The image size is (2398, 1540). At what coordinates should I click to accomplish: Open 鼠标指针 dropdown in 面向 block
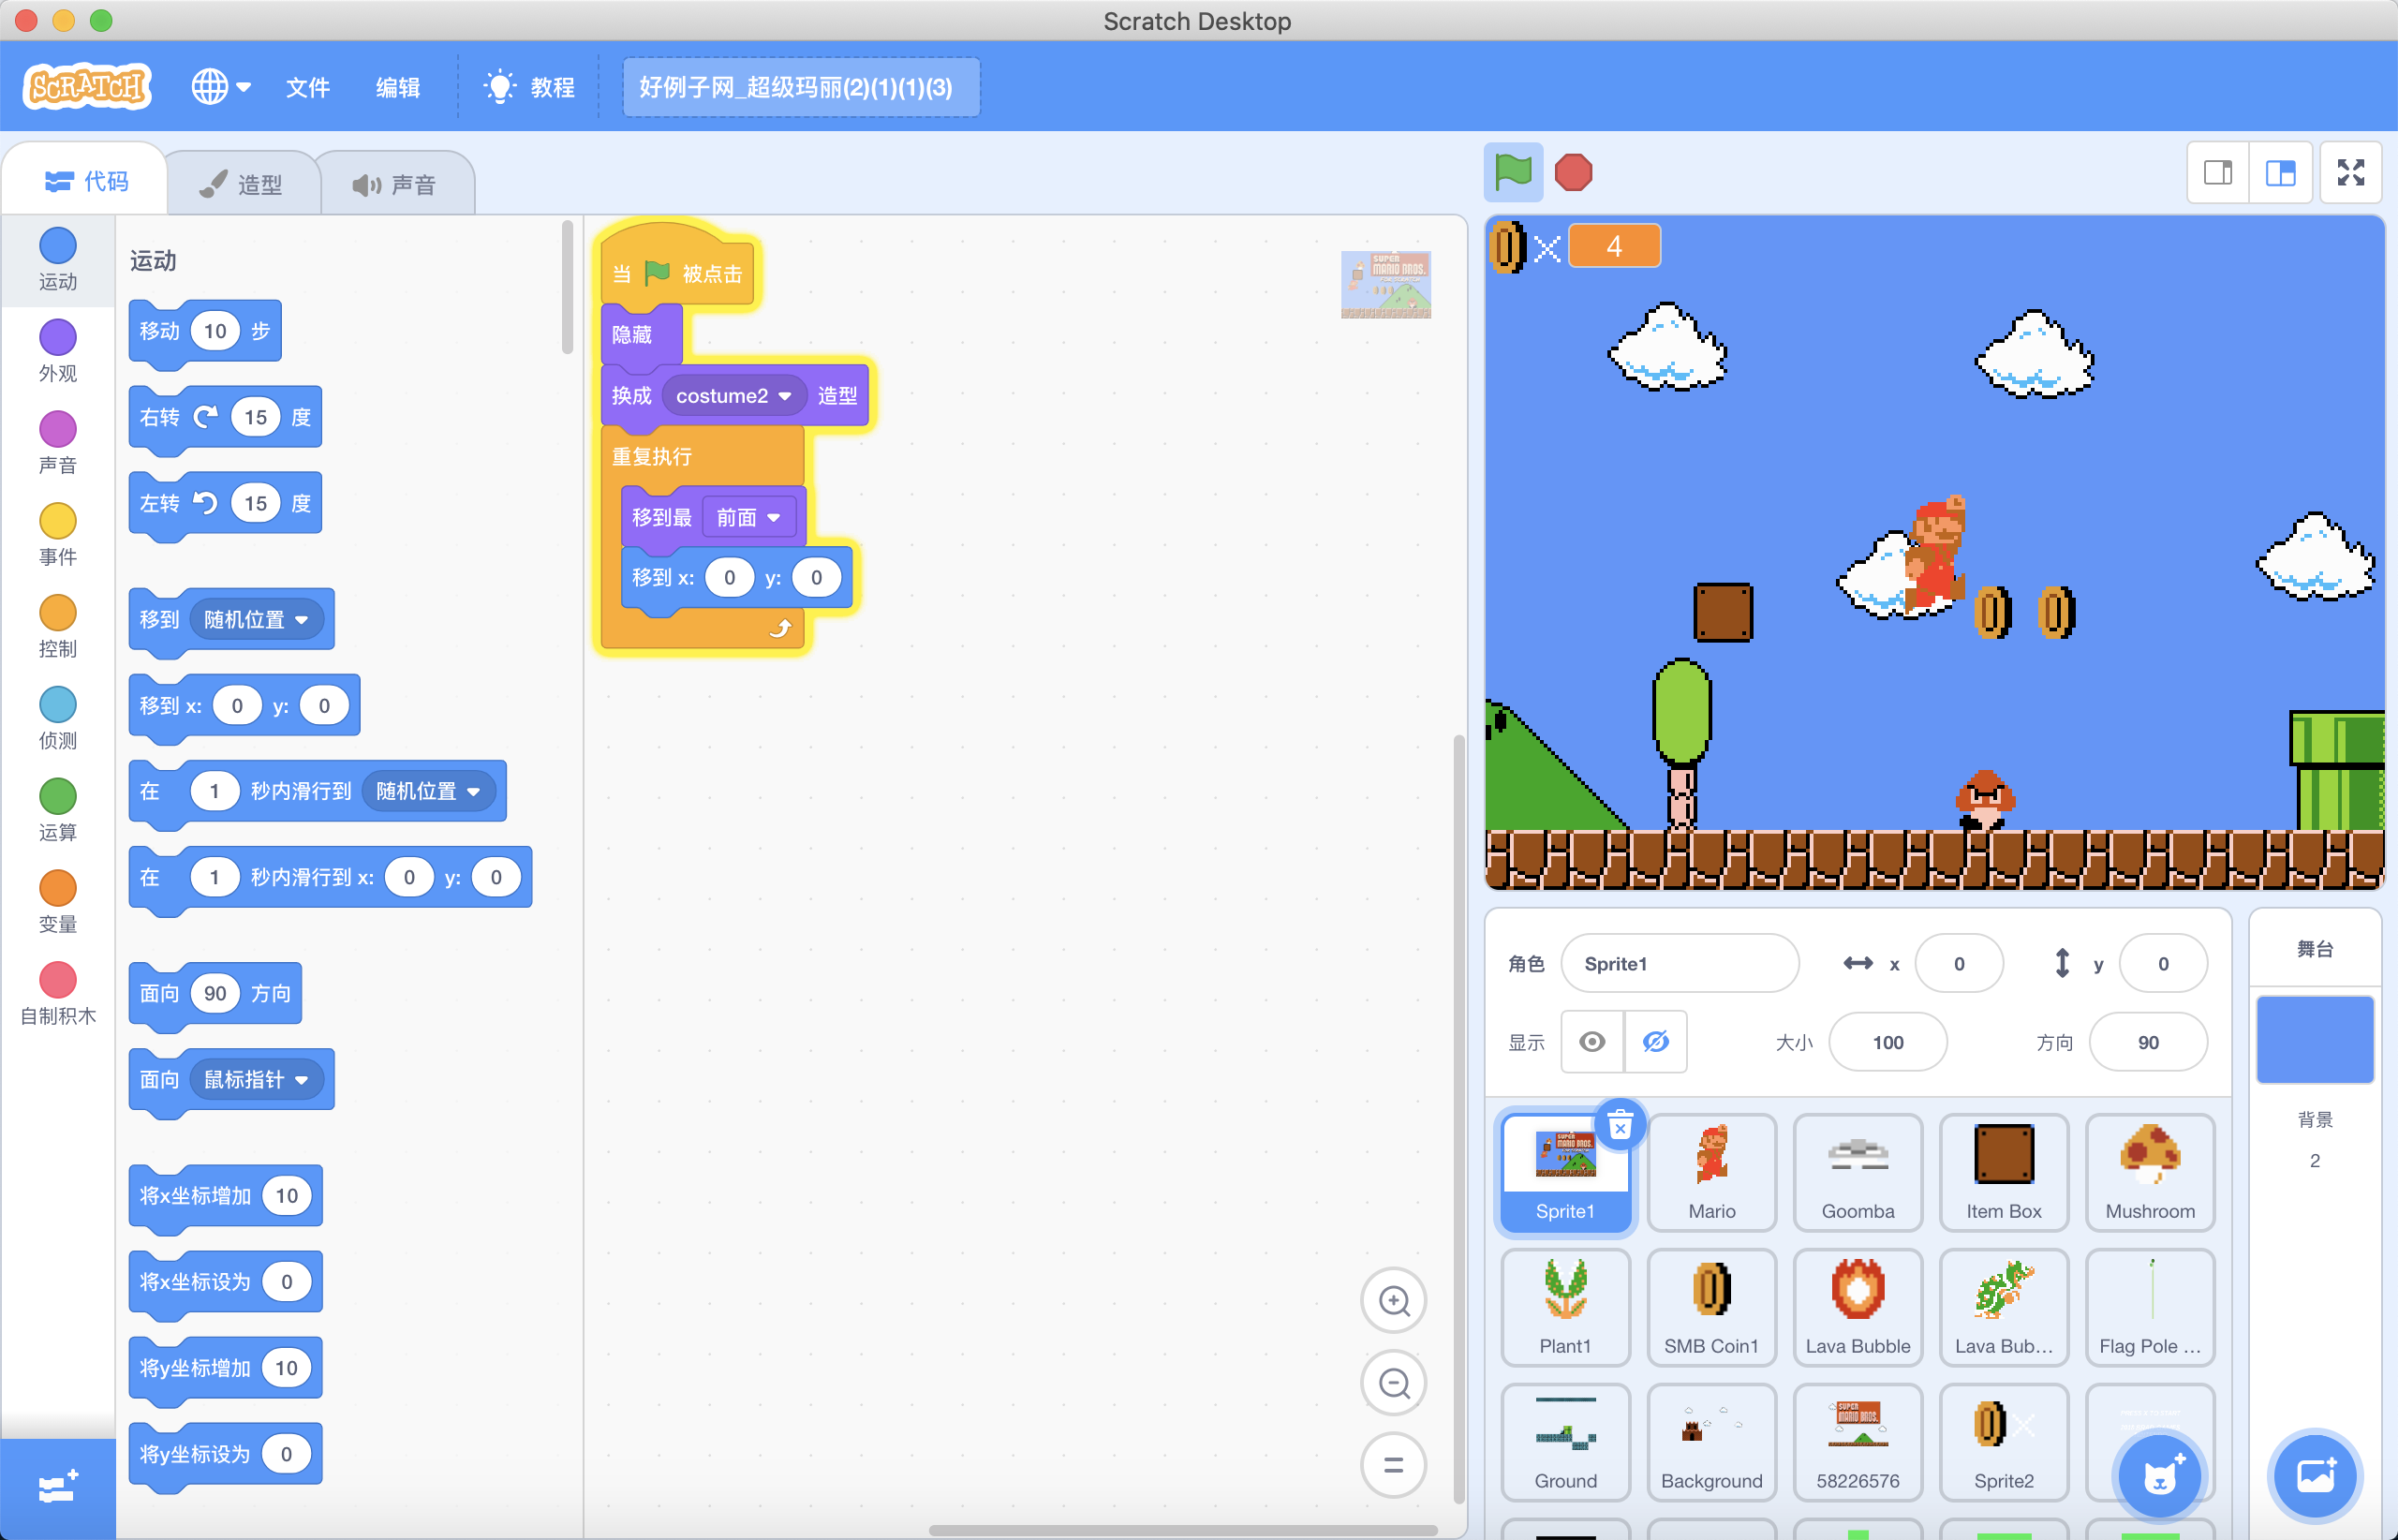256,1079
